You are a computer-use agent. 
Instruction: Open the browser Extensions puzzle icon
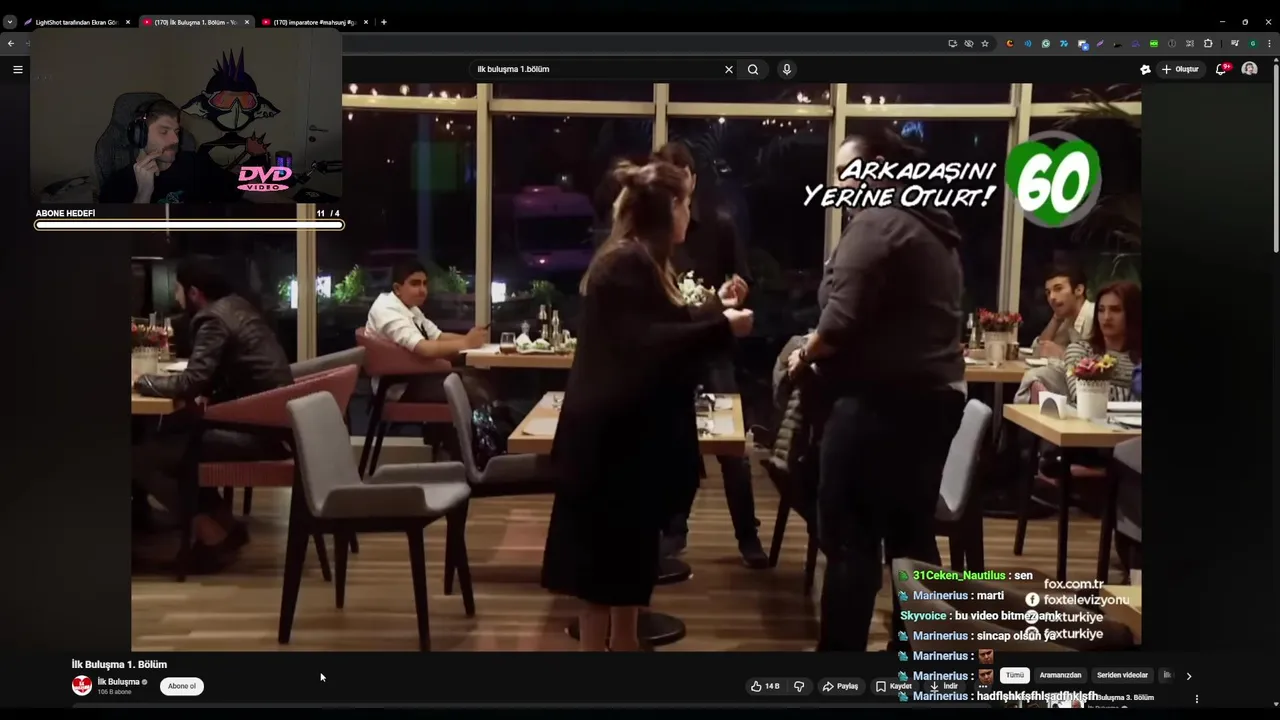pyautogui.click(x=1208, y=43)
